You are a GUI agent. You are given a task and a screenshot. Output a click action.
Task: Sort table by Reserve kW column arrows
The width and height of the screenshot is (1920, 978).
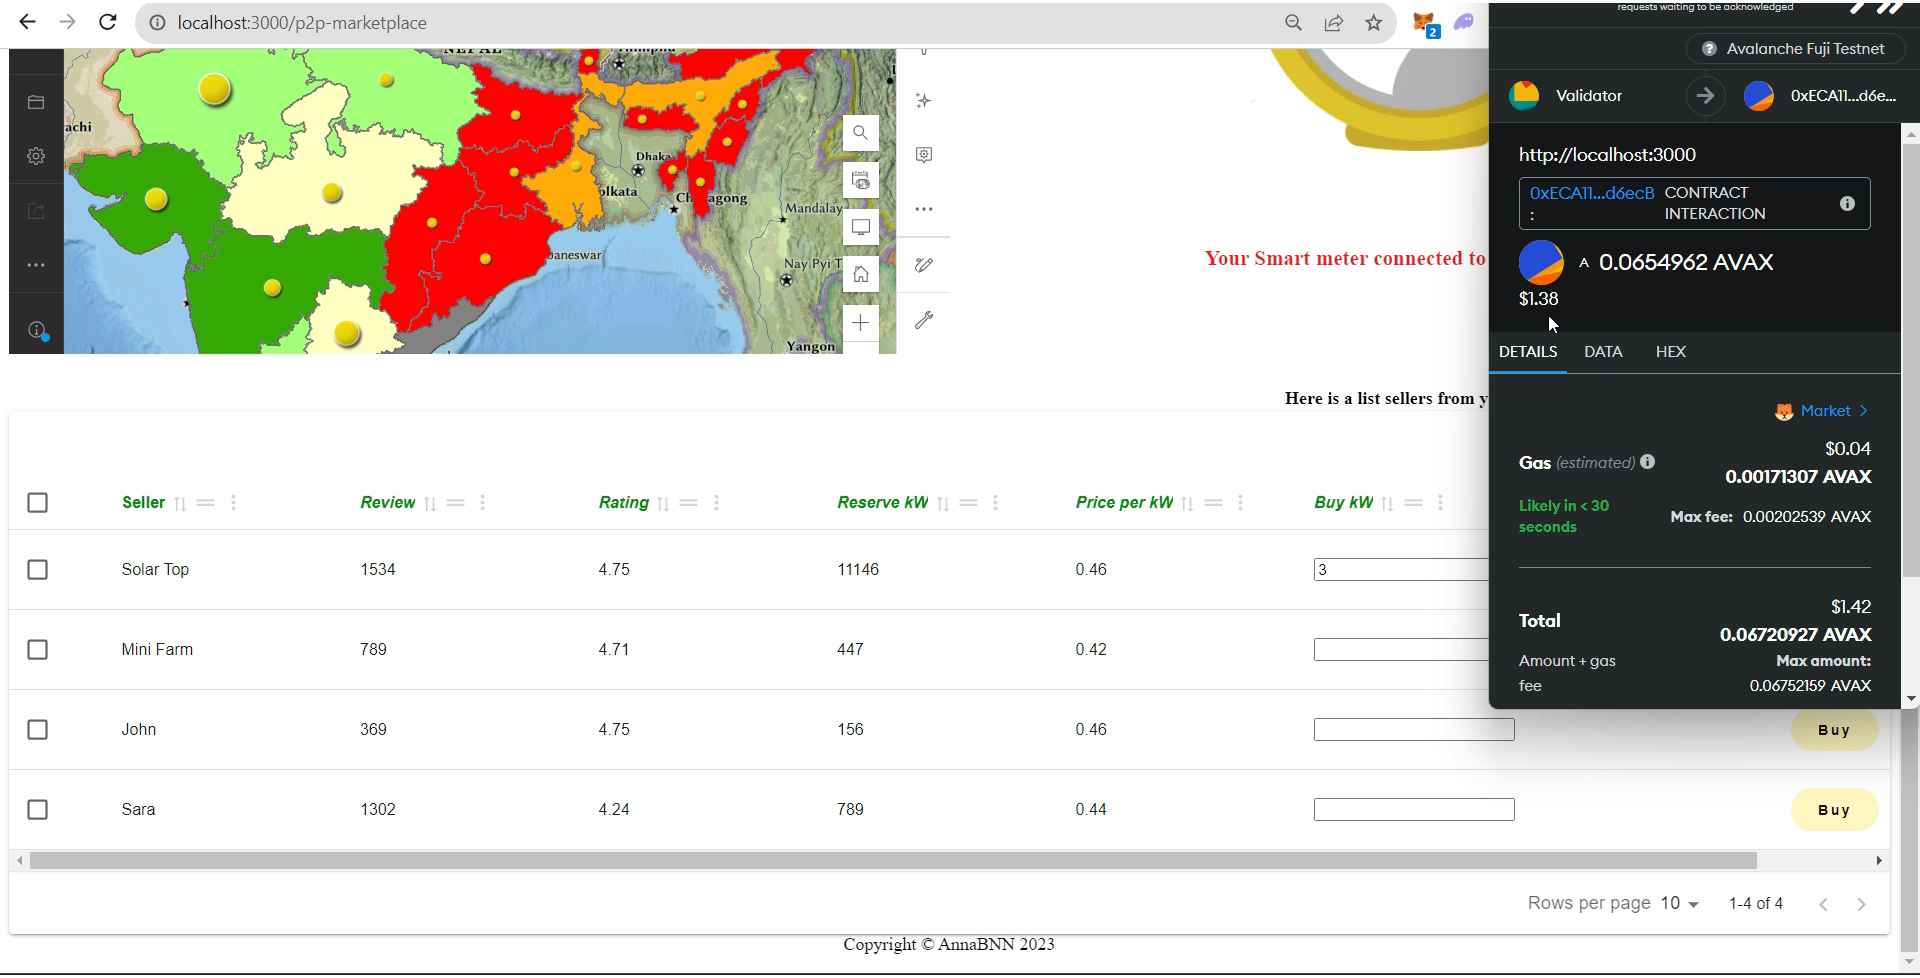(943, 503)
